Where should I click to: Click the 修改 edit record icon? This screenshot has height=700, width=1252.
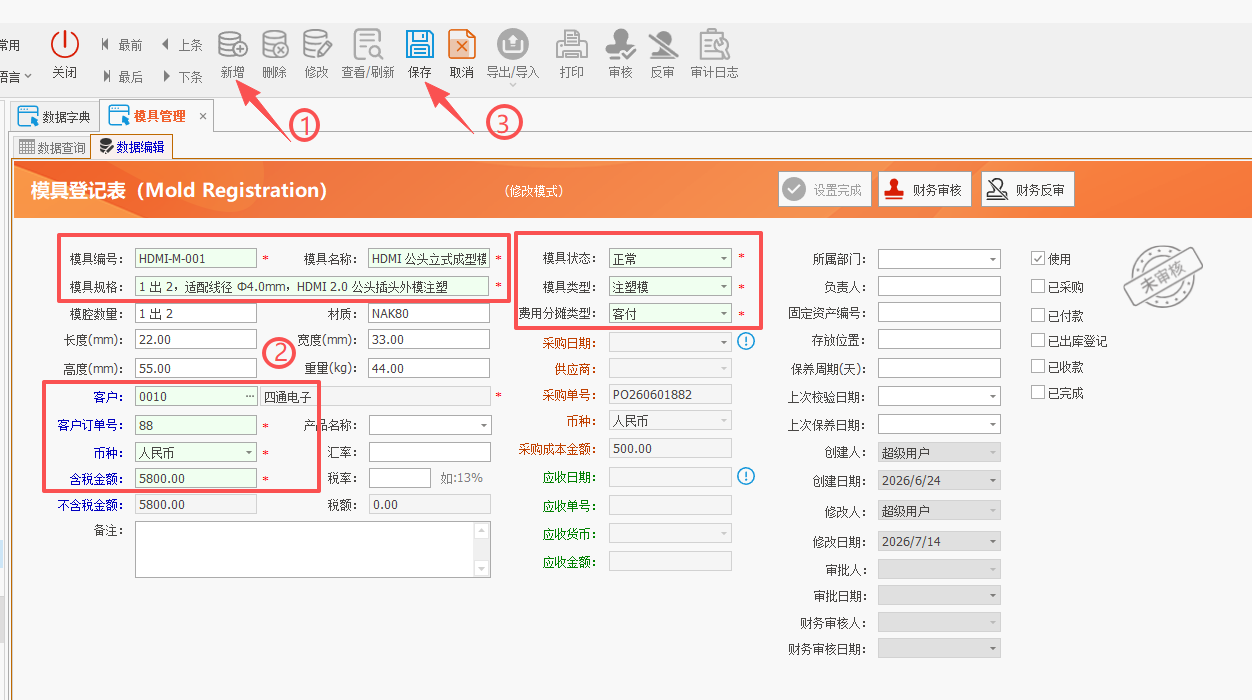click(317, 44)
